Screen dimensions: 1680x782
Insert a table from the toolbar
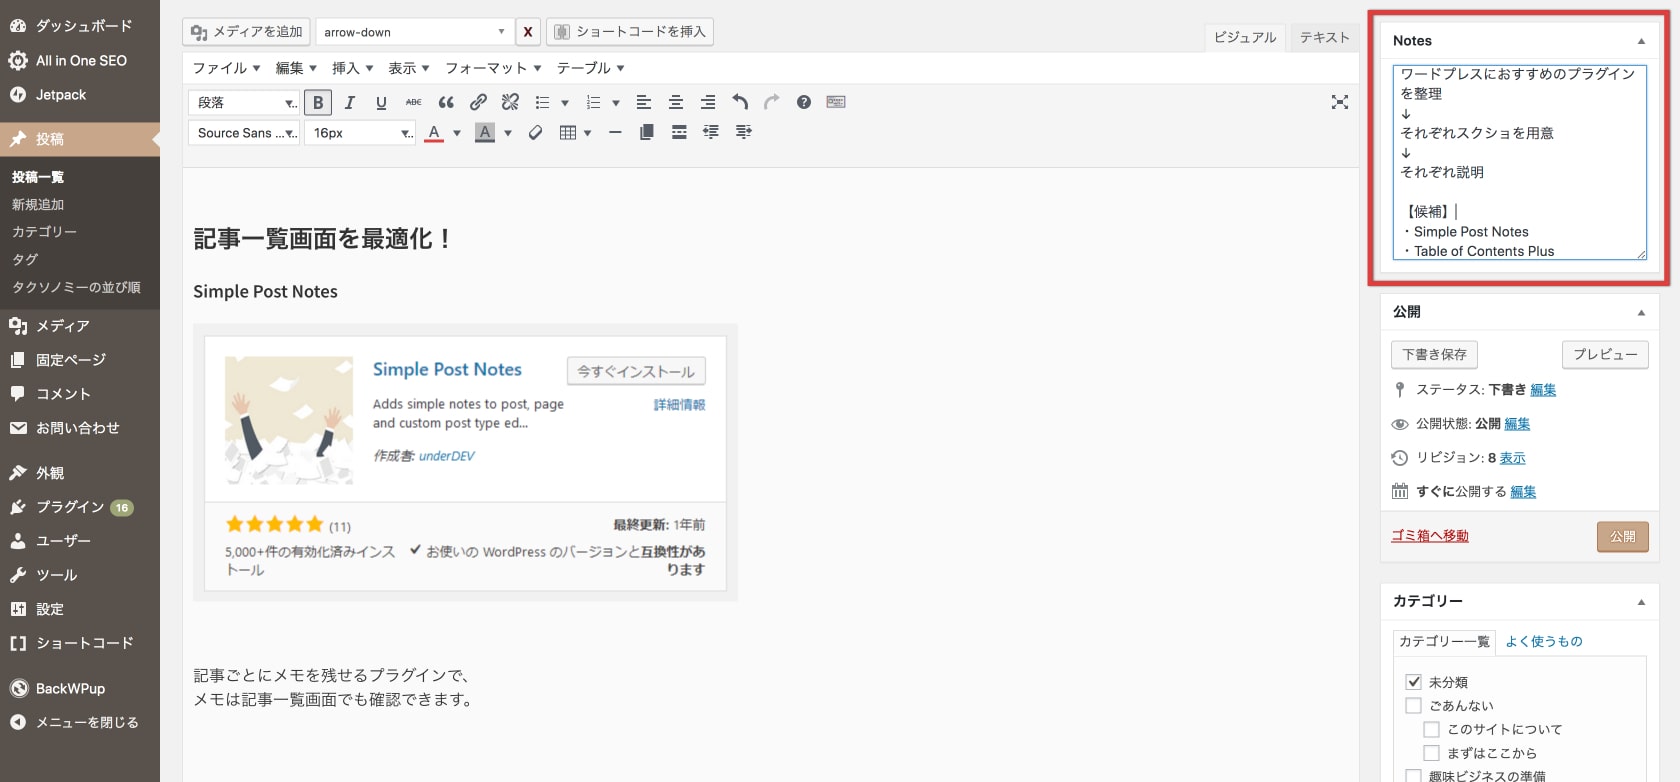coord(568,132)
